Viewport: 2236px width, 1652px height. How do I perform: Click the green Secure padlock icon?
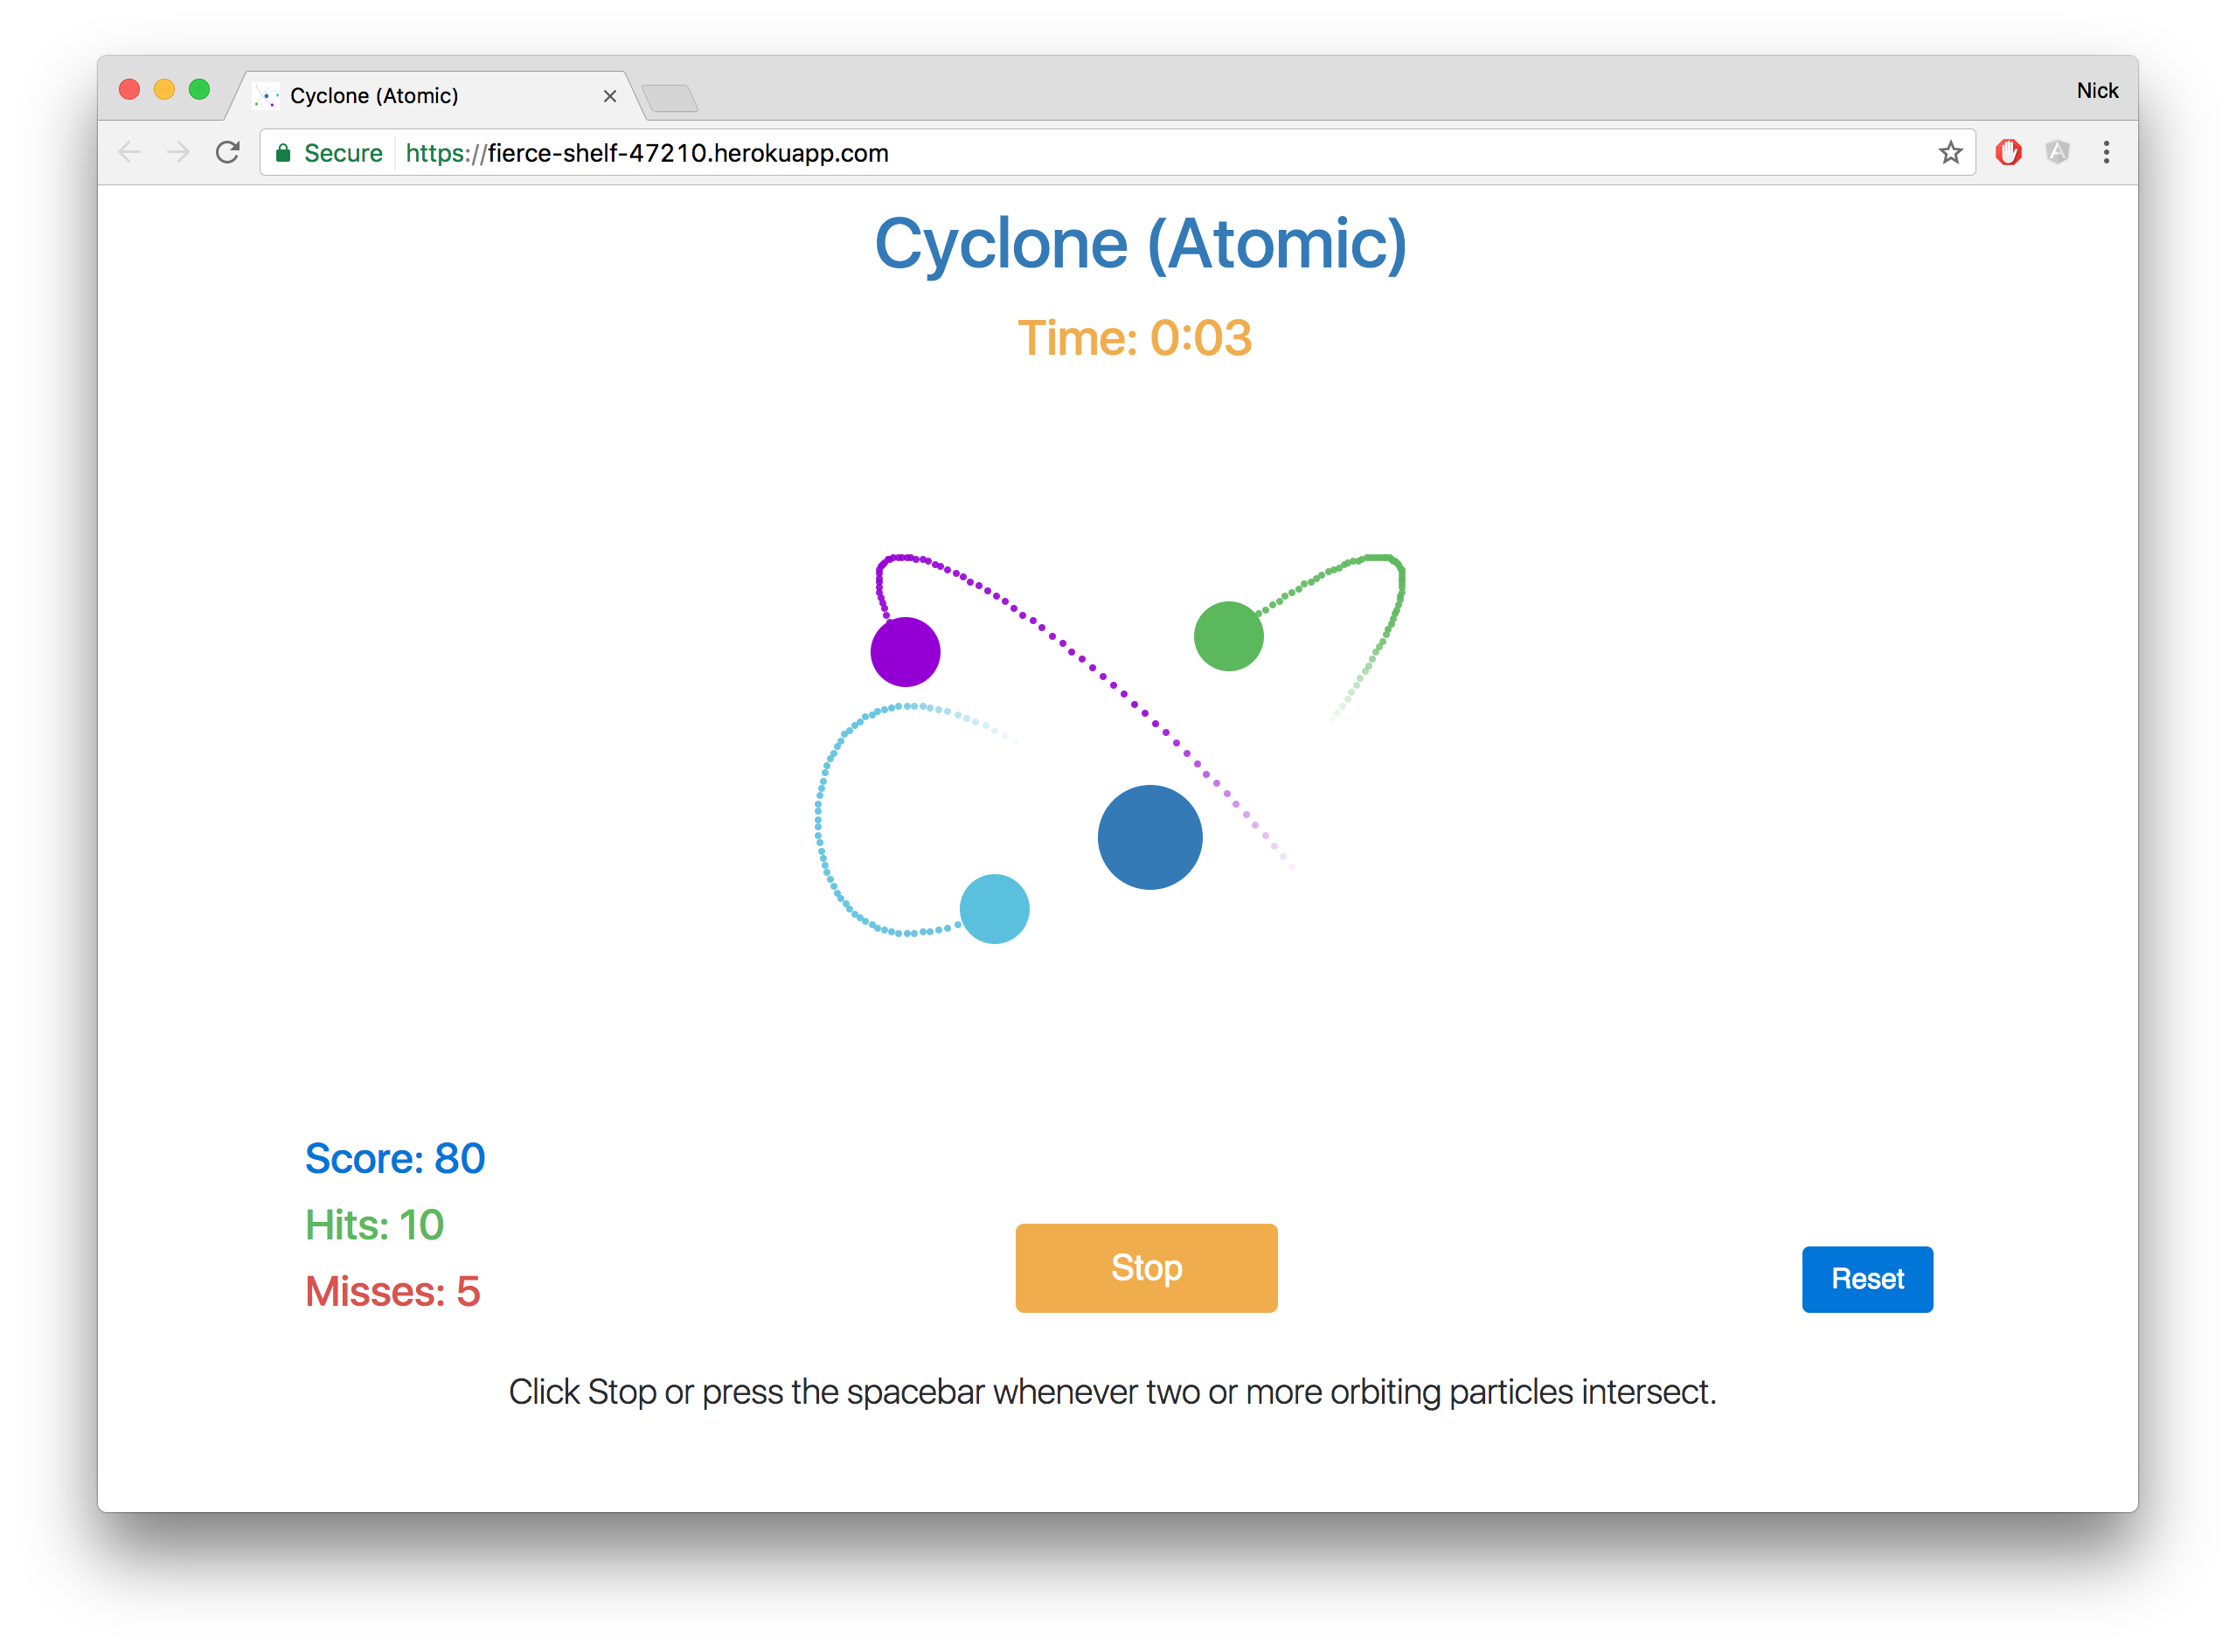(x=283, y=153)
